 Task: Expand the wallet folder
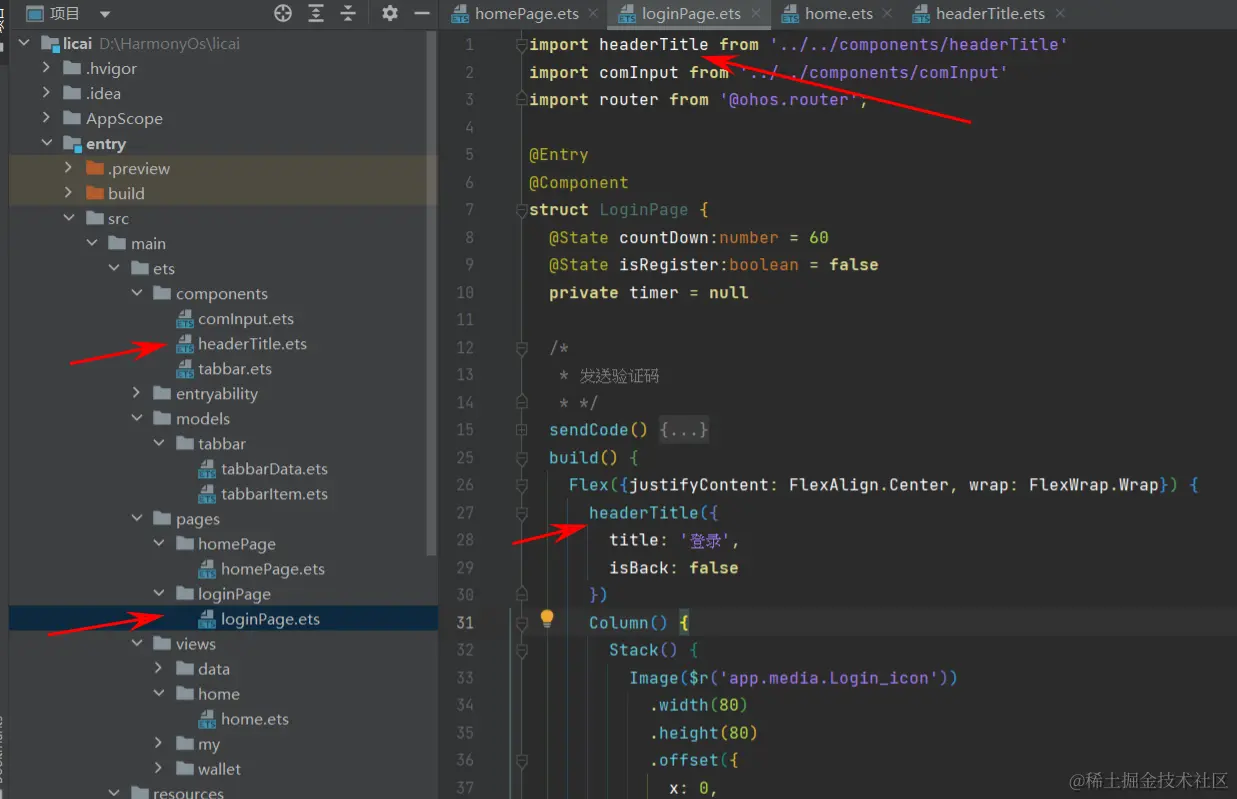pos(159,769)
